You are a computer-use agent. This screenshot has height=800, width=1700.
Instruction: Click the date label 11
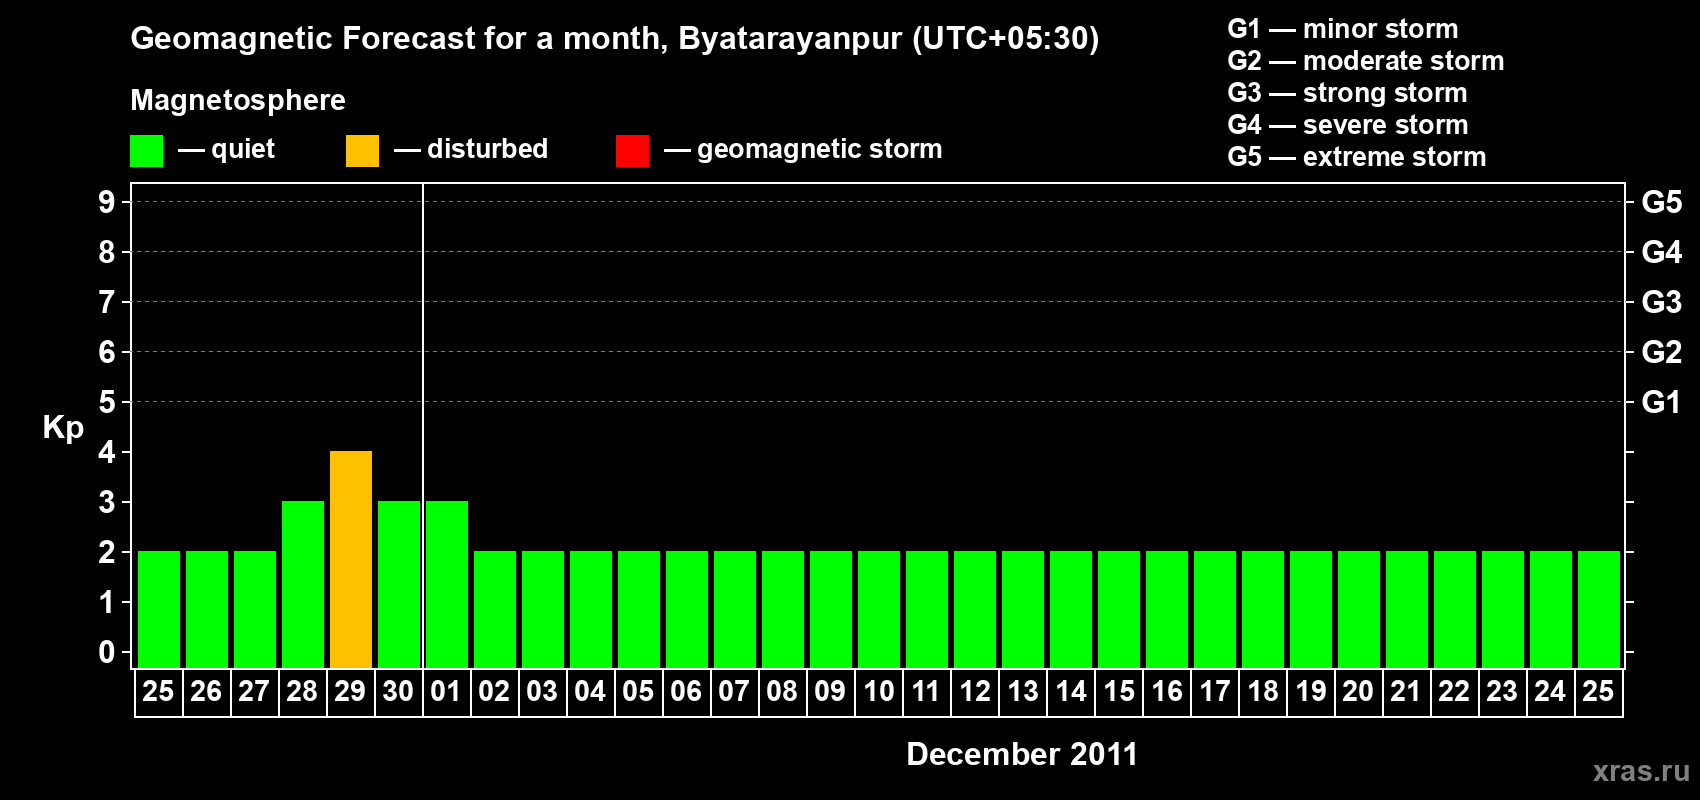tap(926, 692)
